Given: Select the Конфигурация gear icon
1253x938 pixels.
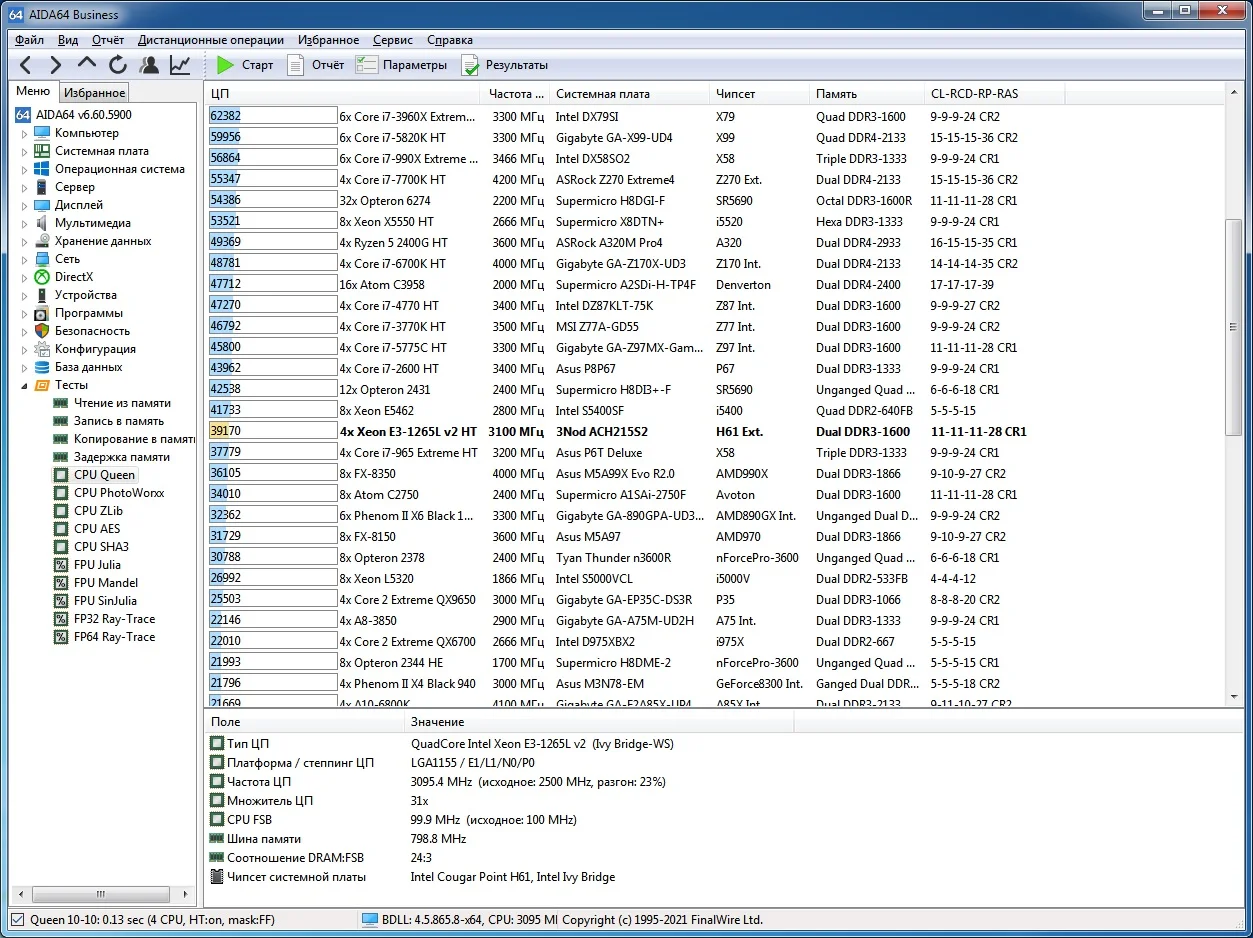Looking at the screenshot, I should (x=42, y=349).
